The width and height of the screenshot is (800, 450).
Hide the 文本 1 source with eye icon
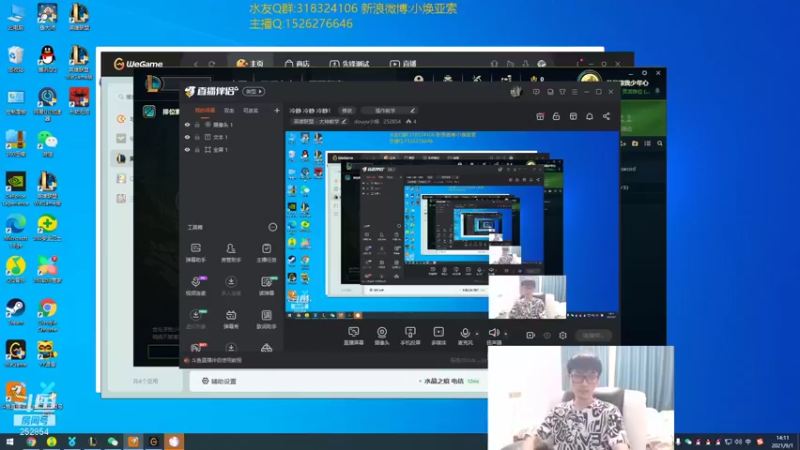[x=187, y=137]
